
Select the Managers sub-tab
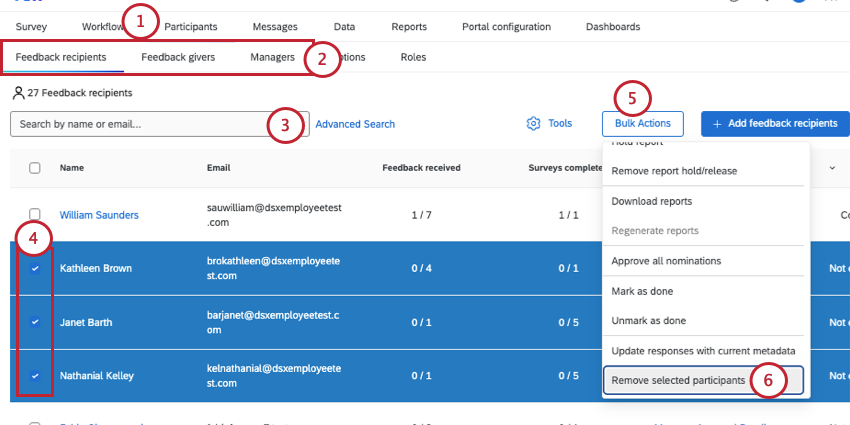click(273, 57)
